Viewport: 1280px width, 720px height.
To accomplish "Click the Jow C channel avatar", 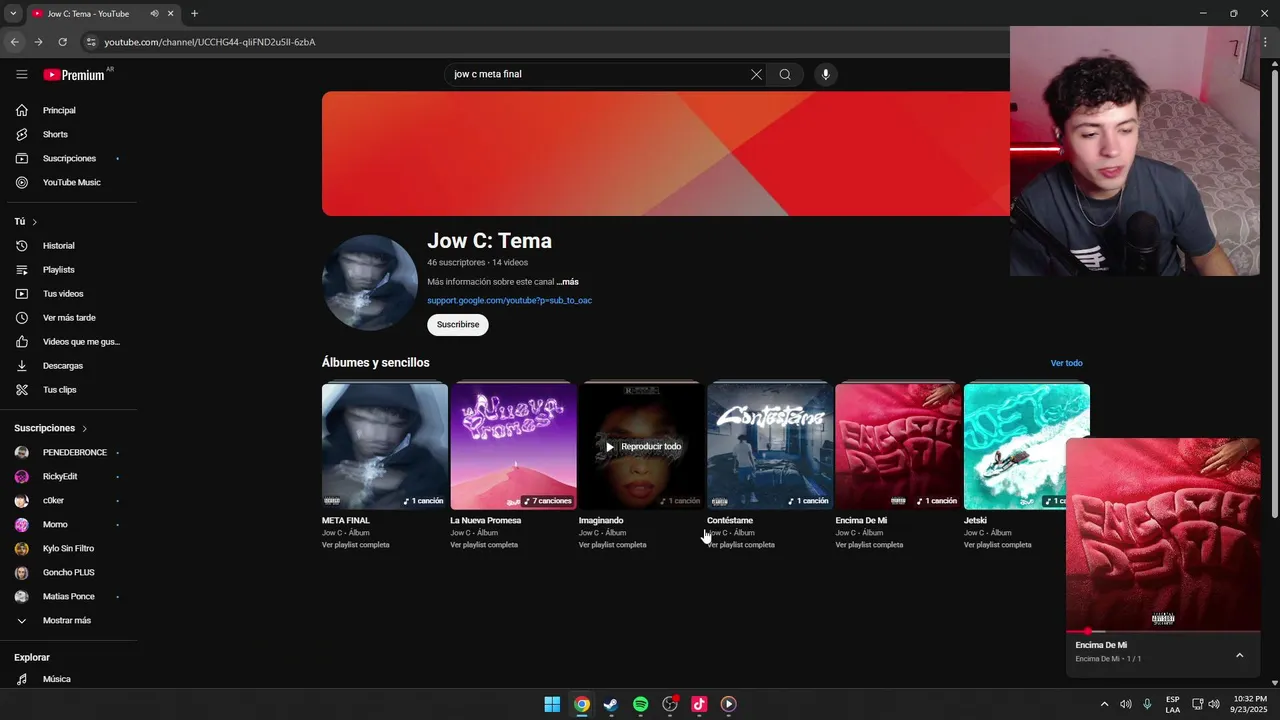I will (x=370, y=283).
